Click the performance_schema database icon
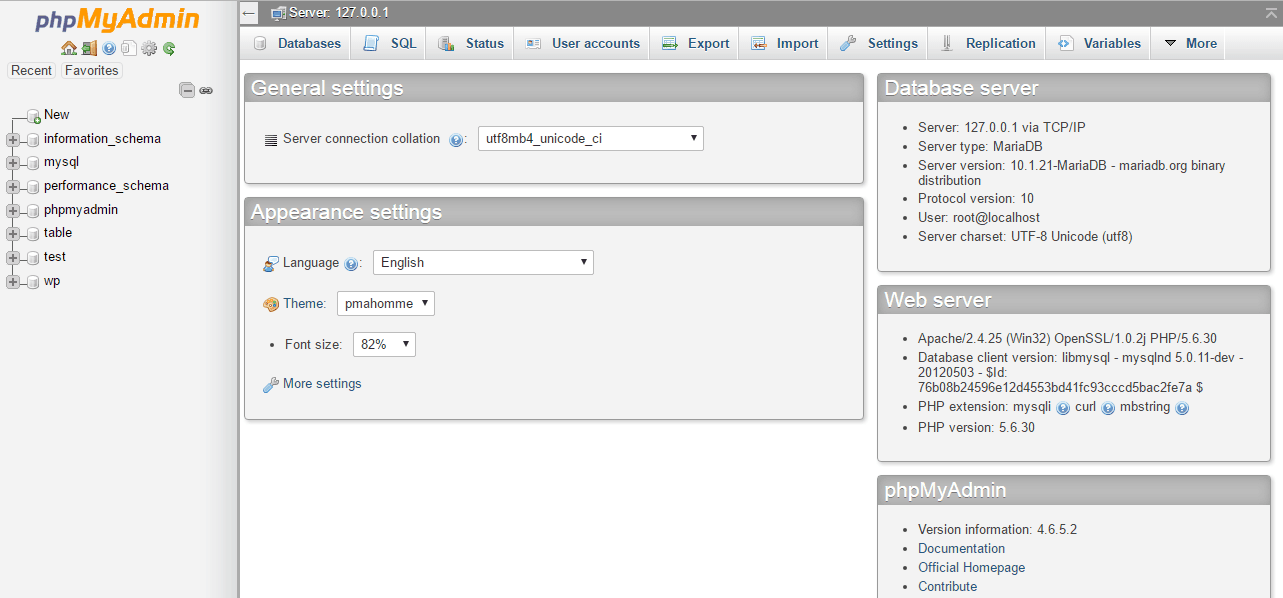This screenshot has width=1283, height=598. (x=33, y=186)
